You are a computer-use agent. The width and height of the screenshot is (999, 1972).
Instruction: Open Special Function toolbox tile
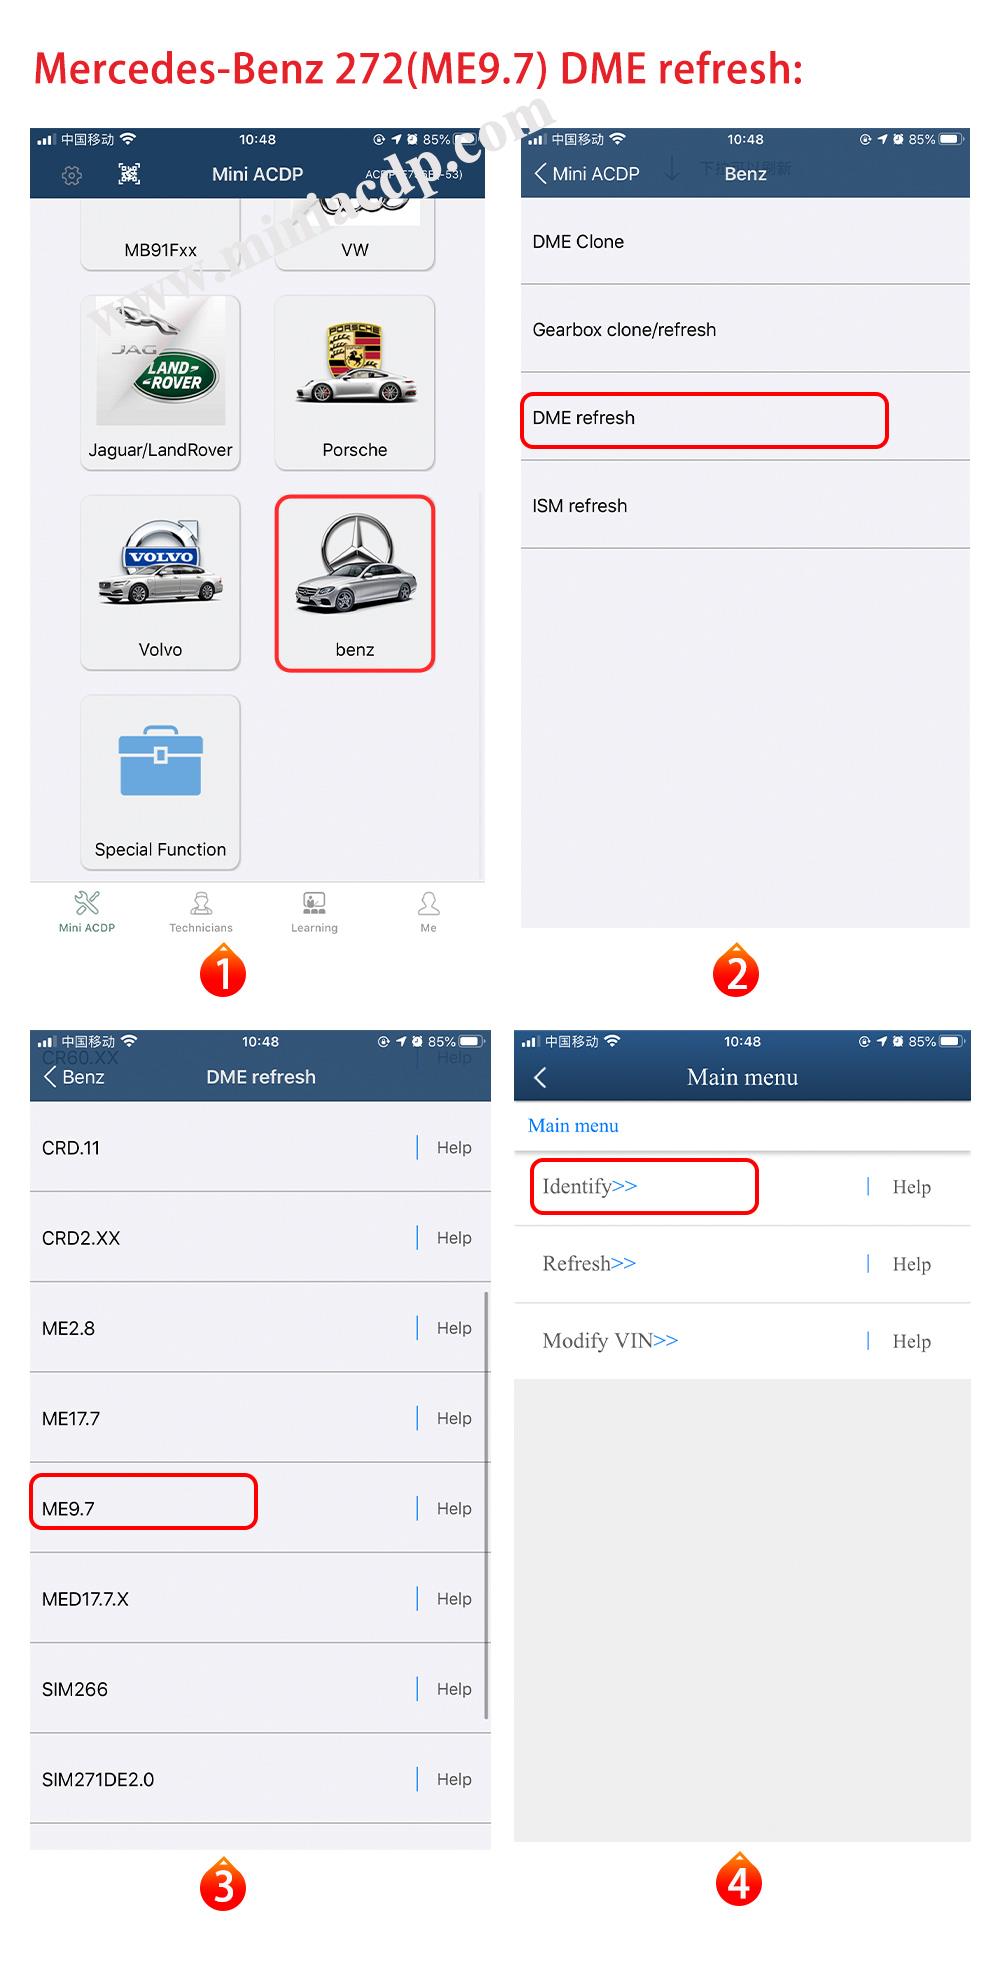pos(160,783)
